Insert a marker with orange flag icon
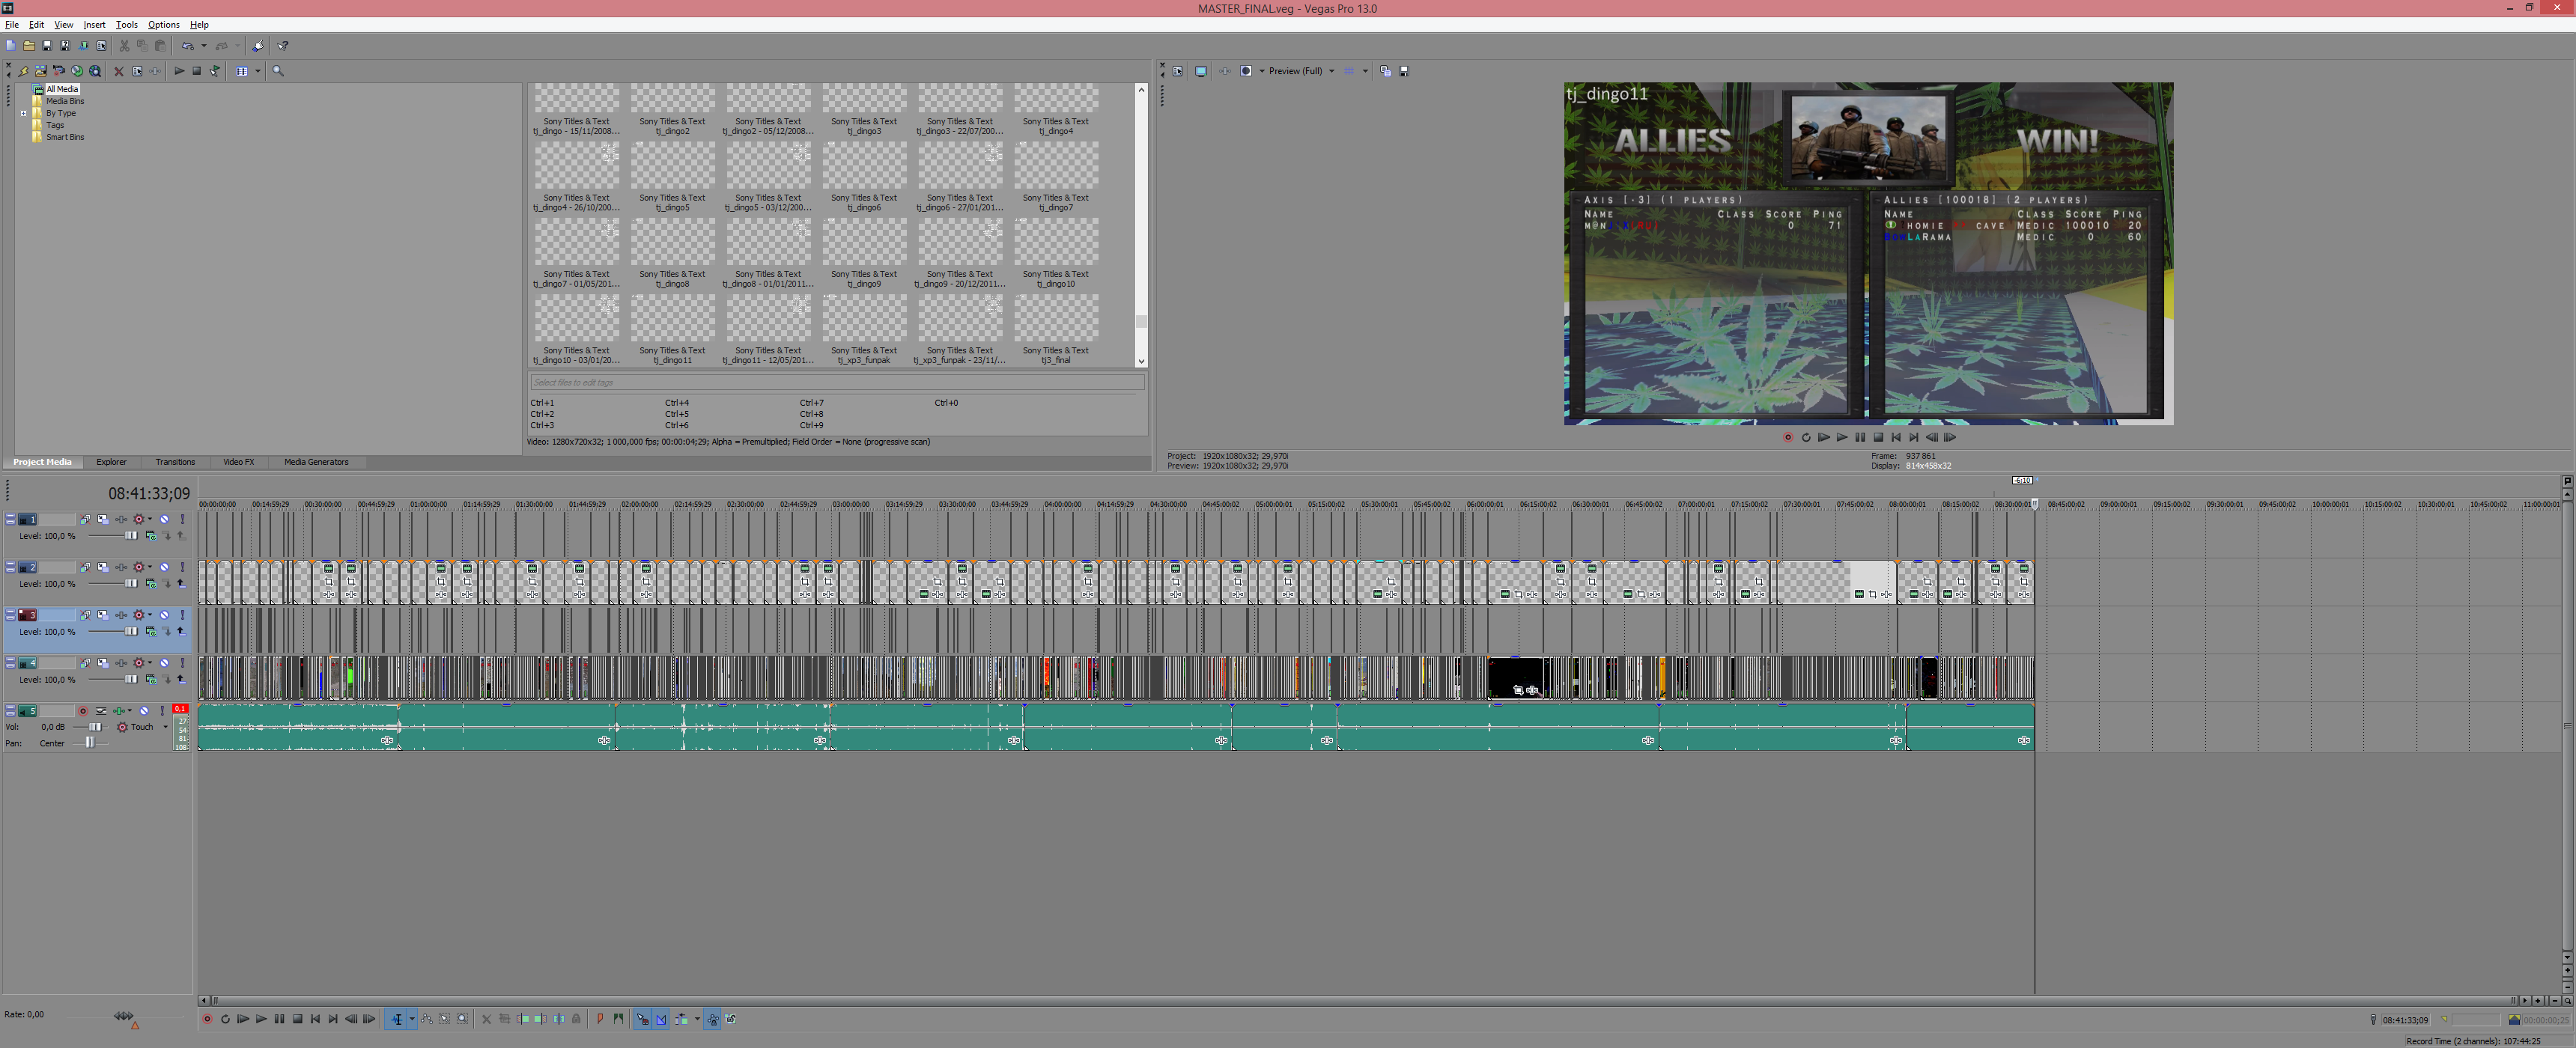Screen dimensions: 2576x1048 (x=600, y=1019)
